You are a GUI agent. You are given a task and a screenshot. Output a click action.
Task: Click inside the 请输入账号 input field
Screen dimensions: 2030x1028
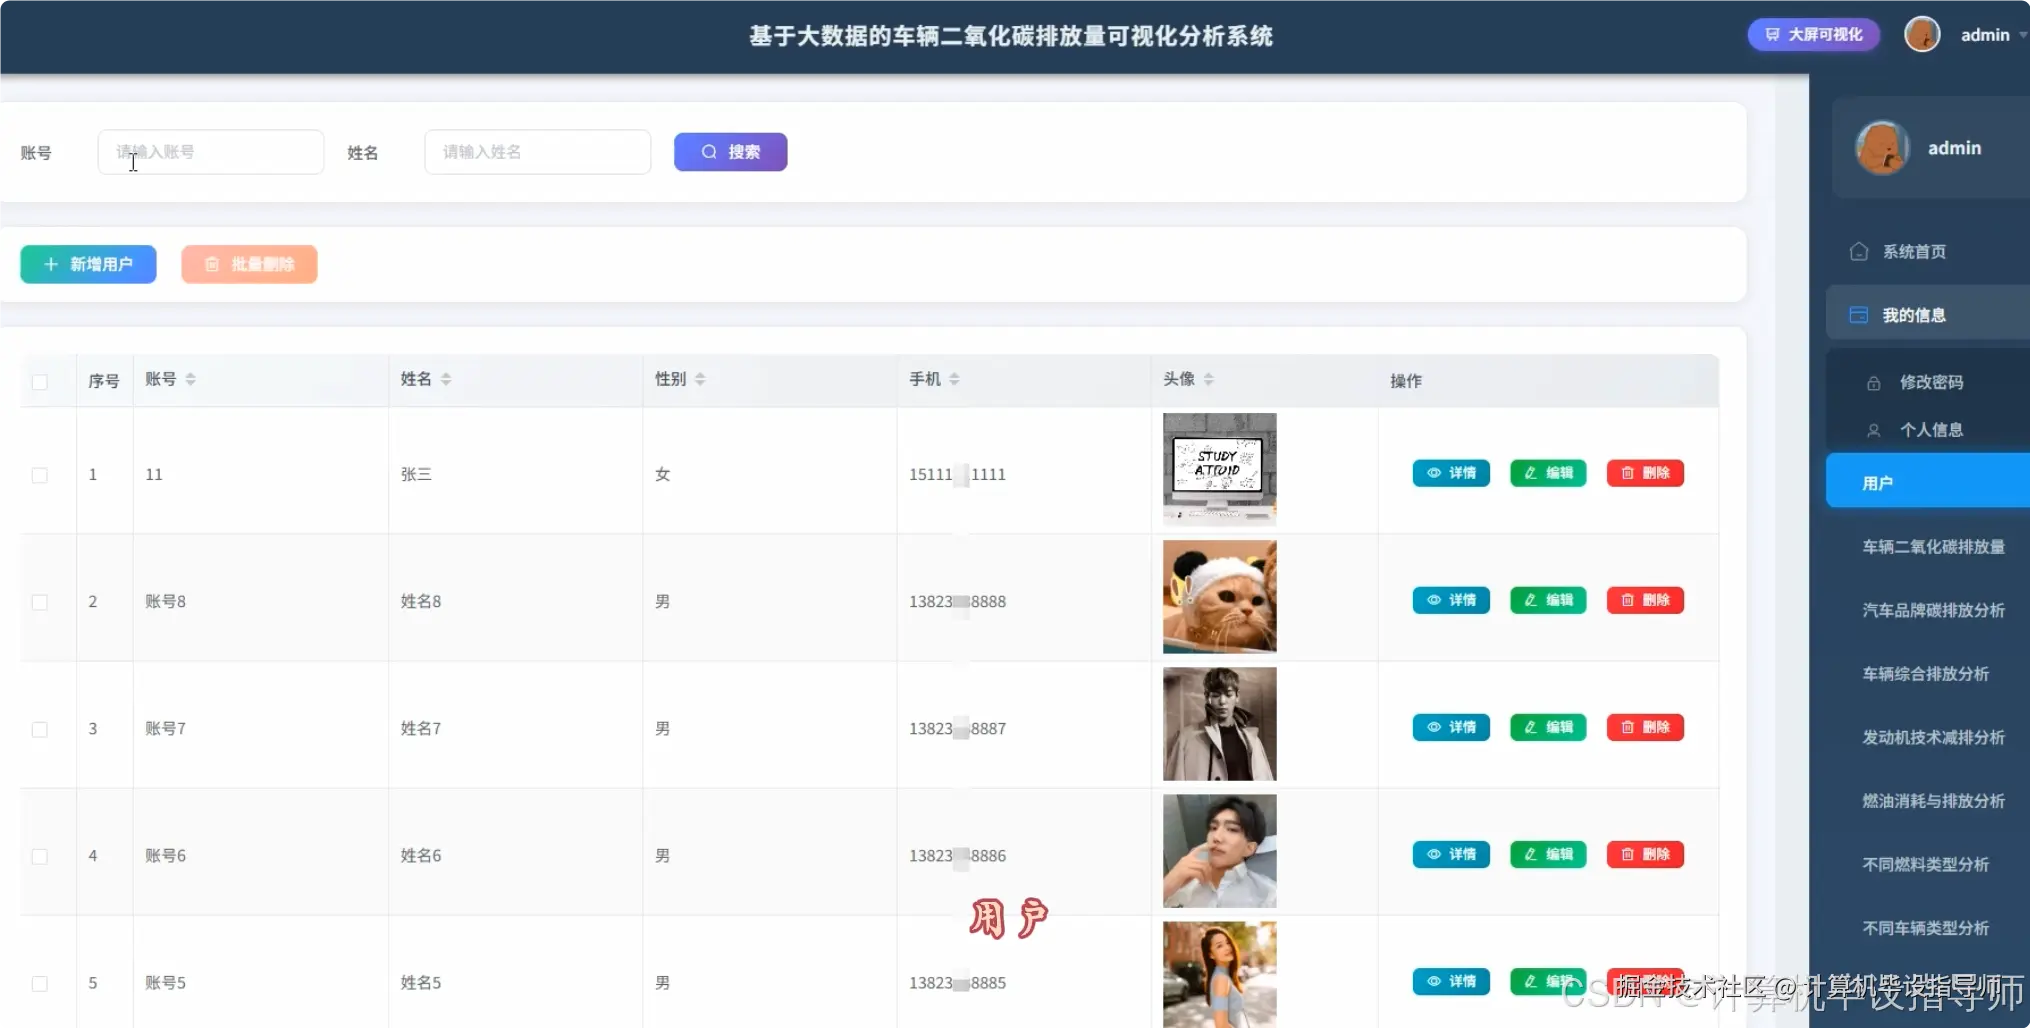210,151
